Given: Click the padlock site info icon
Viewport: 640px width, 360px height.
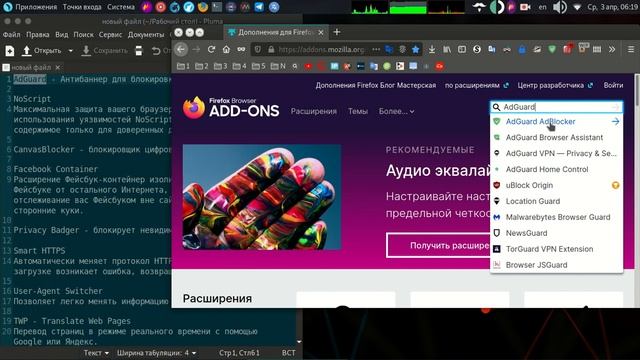Looking at the screenshot, I should [271, 49].
